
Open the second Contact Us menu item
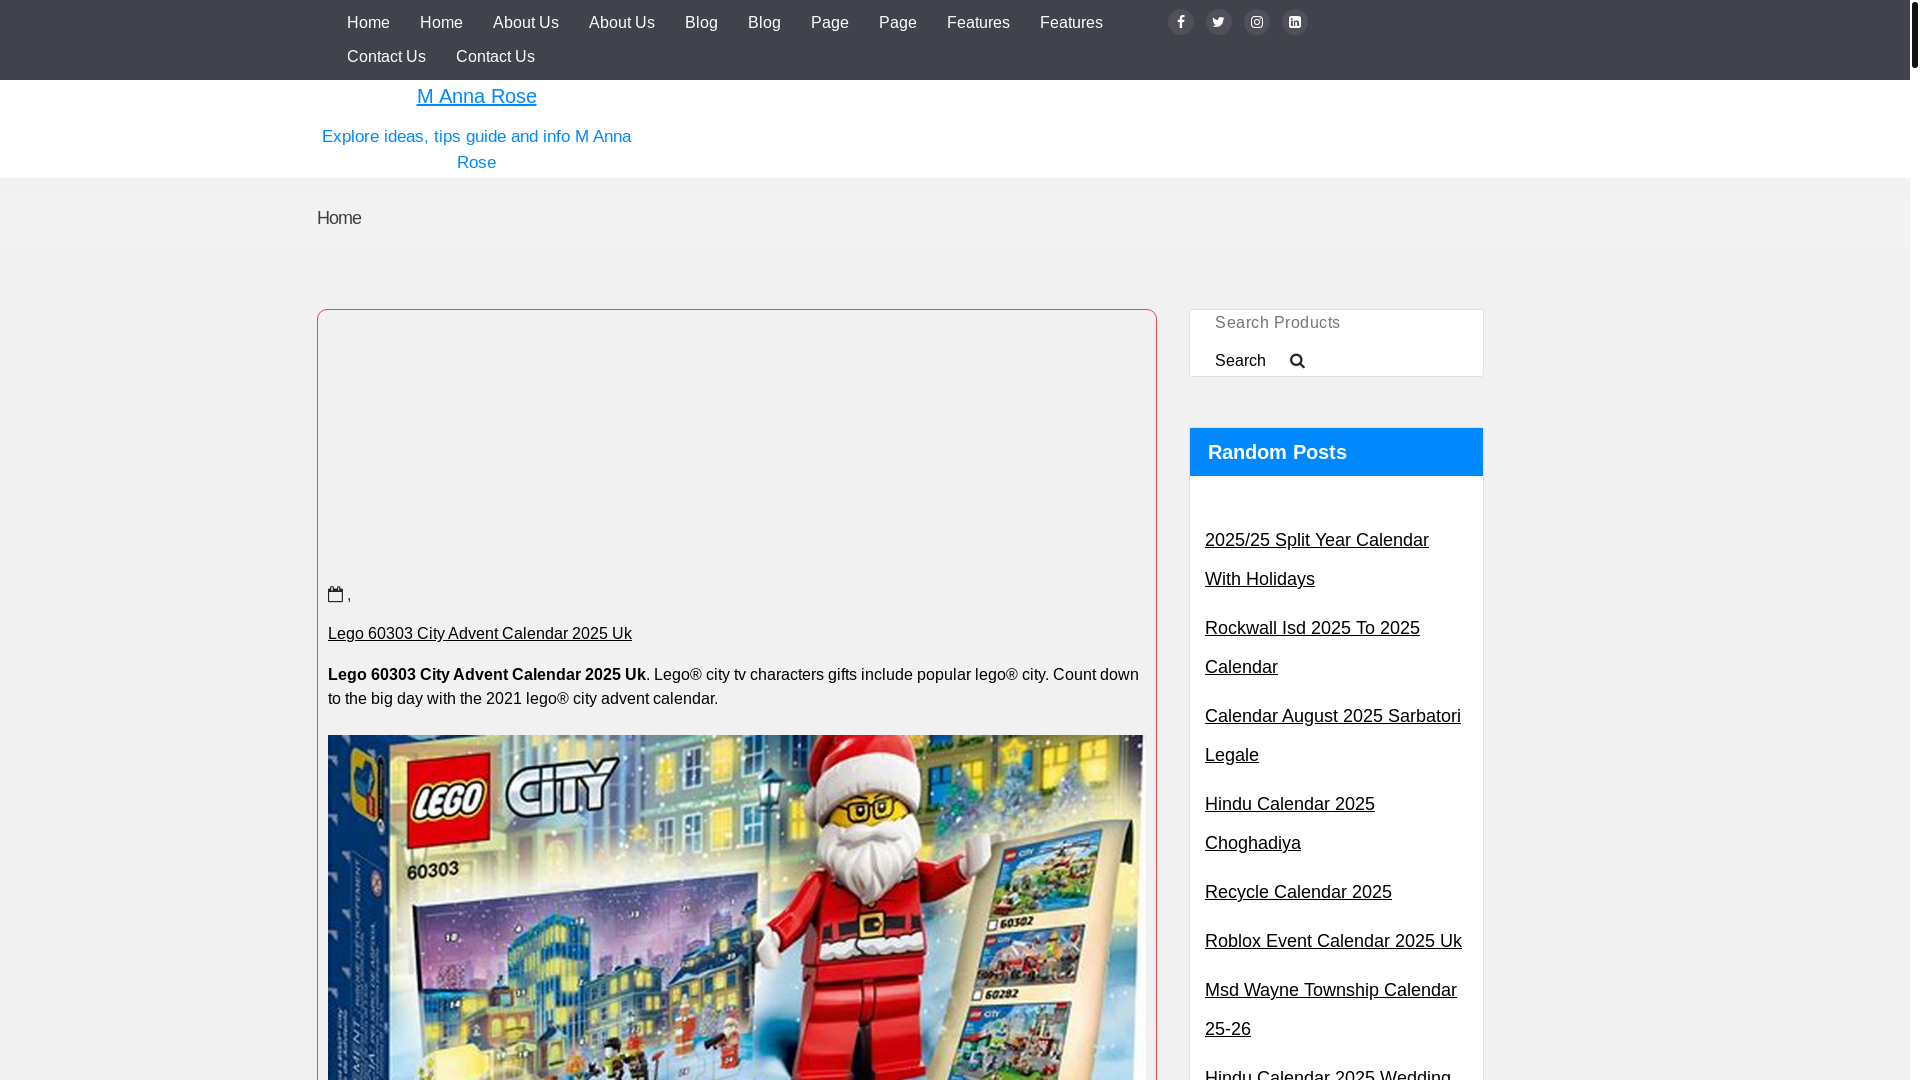coord(495,57)
